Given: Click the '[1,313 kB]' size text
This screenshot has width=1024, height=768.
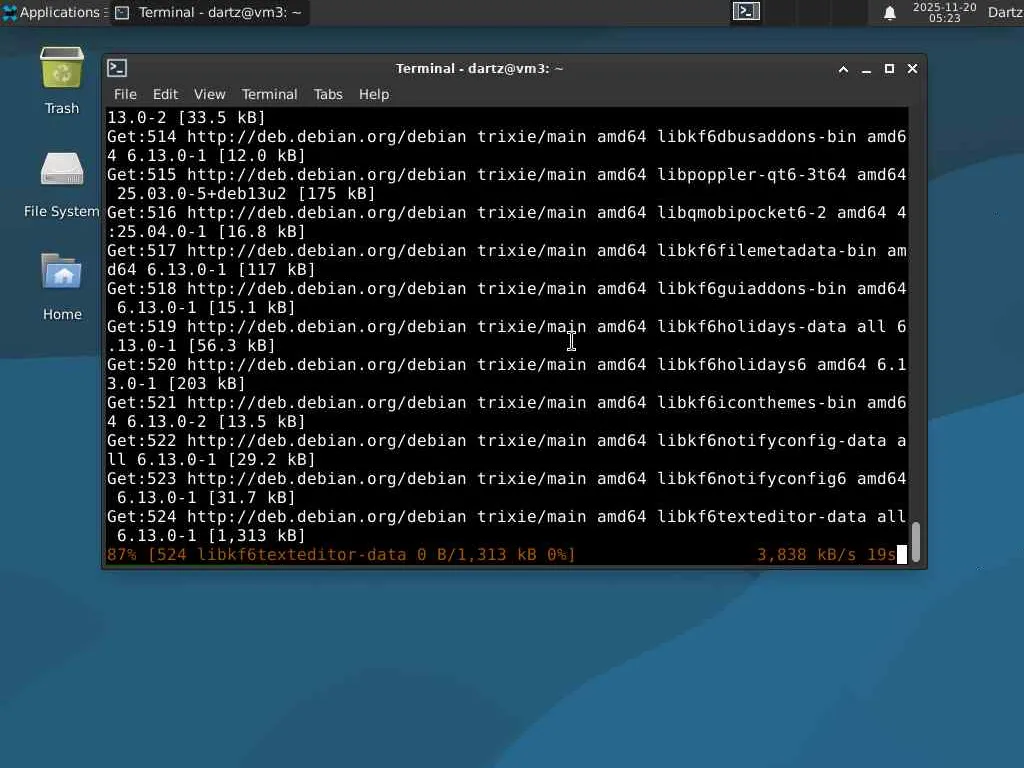Looking at the screenshot, I should click(x=257, y=536).
